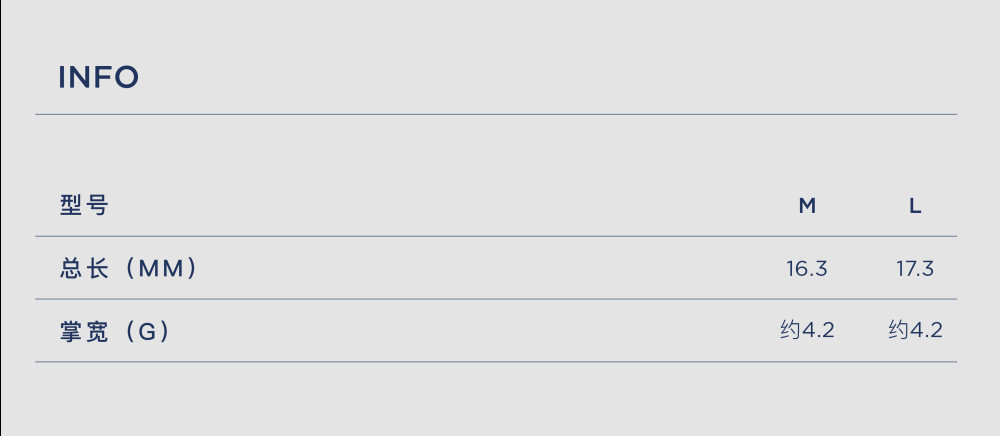1000x436 pixels.
Task: Click the 掌宽 row label text
Action: click(84, 331)
